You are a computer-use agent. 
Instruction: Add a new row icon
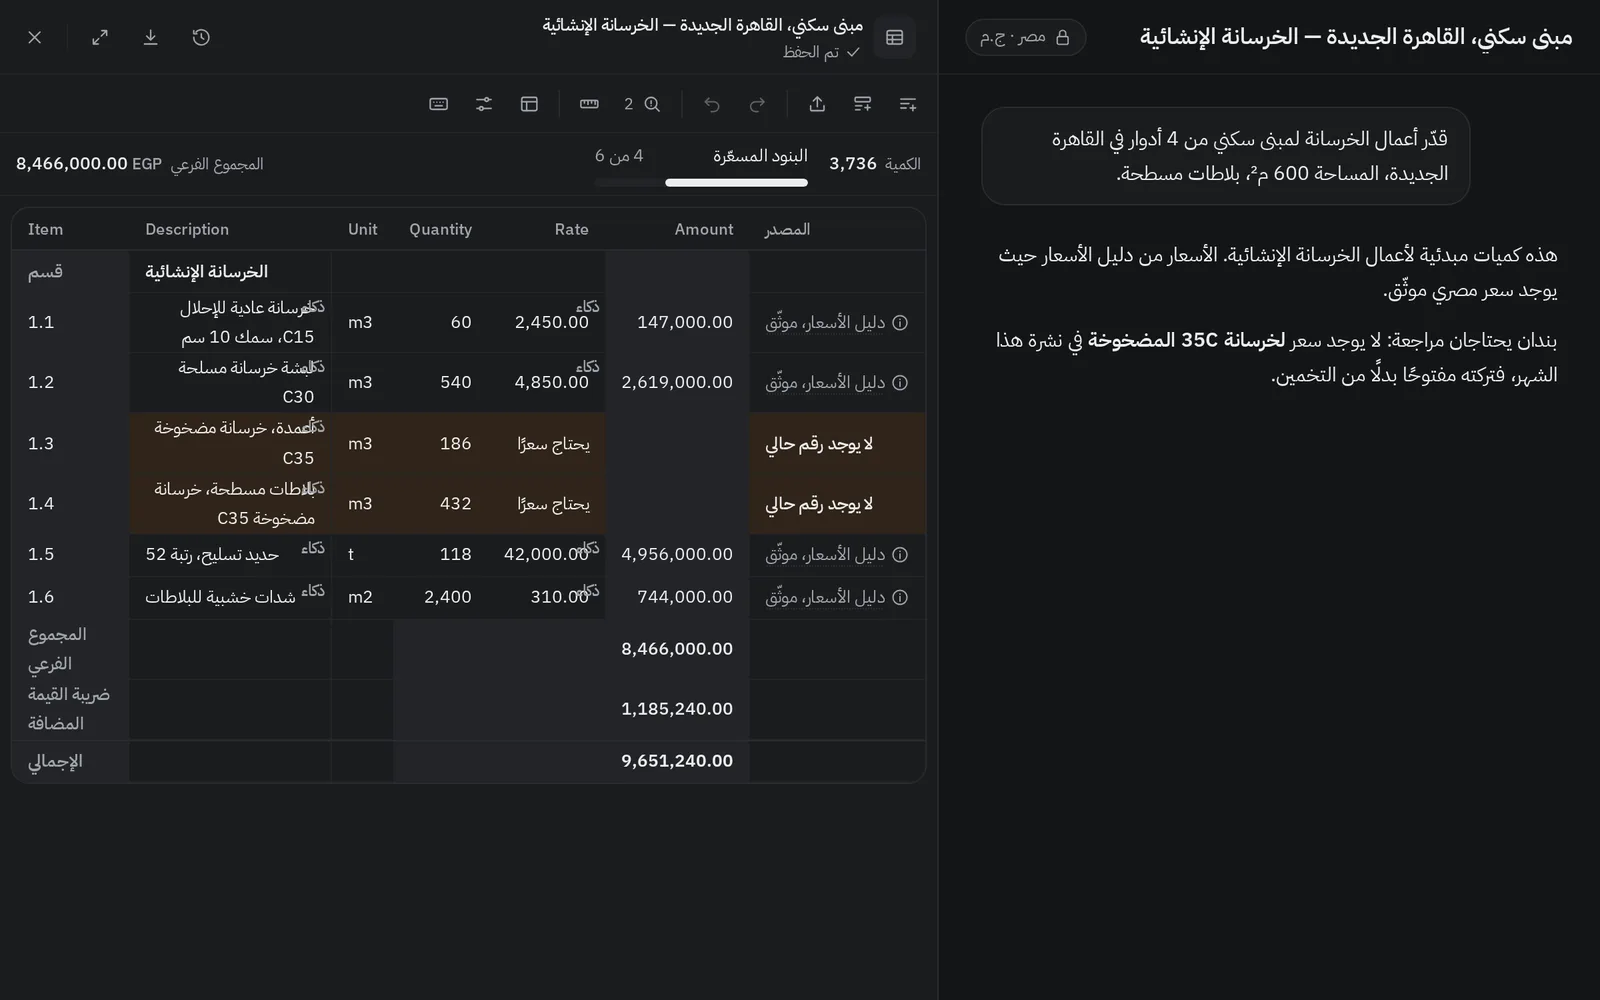point(908,104)
